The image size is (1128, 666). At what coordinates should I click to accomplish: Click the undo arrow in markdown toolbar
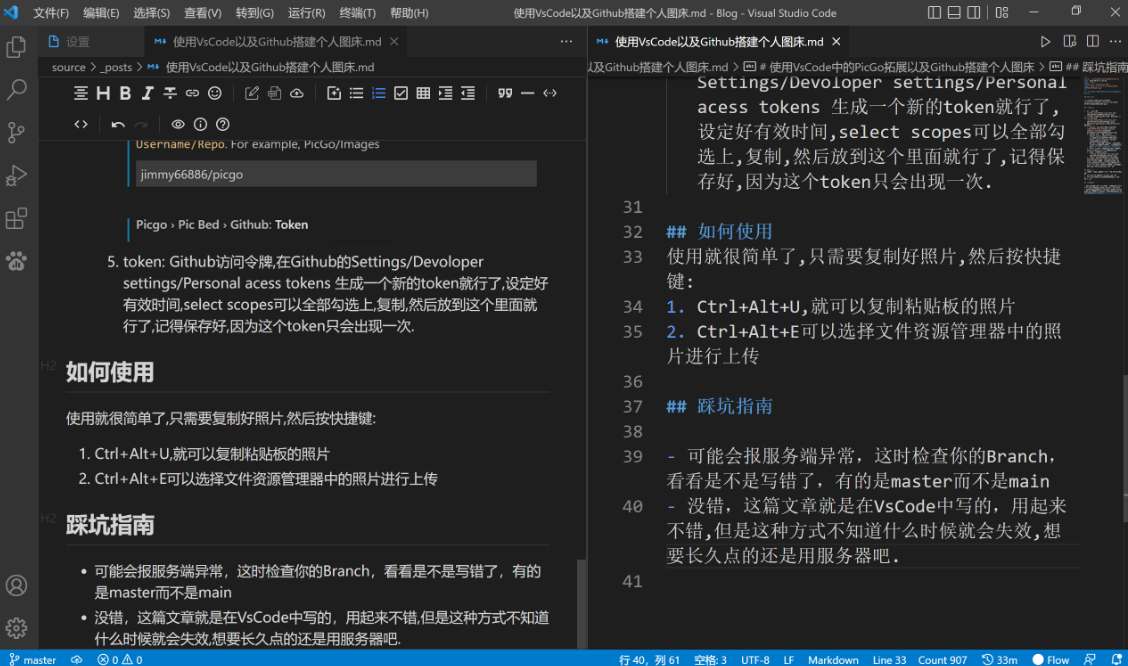[x=118, y=124]
